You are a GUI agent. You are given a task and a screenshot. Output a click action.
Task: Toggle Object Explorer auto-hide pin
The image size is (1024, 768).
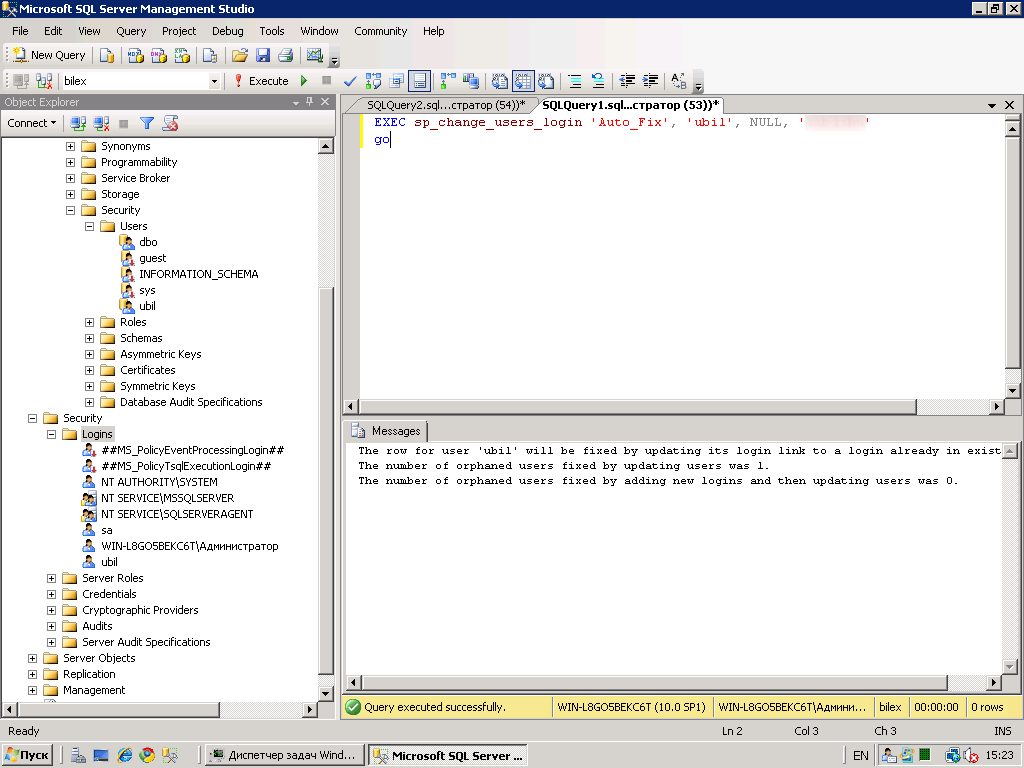tap(310, 102)
